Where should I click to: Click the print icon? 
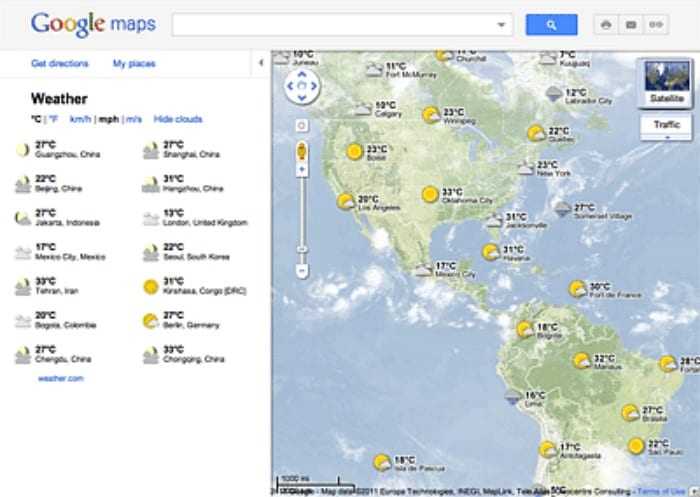click(x=606, y=25)
